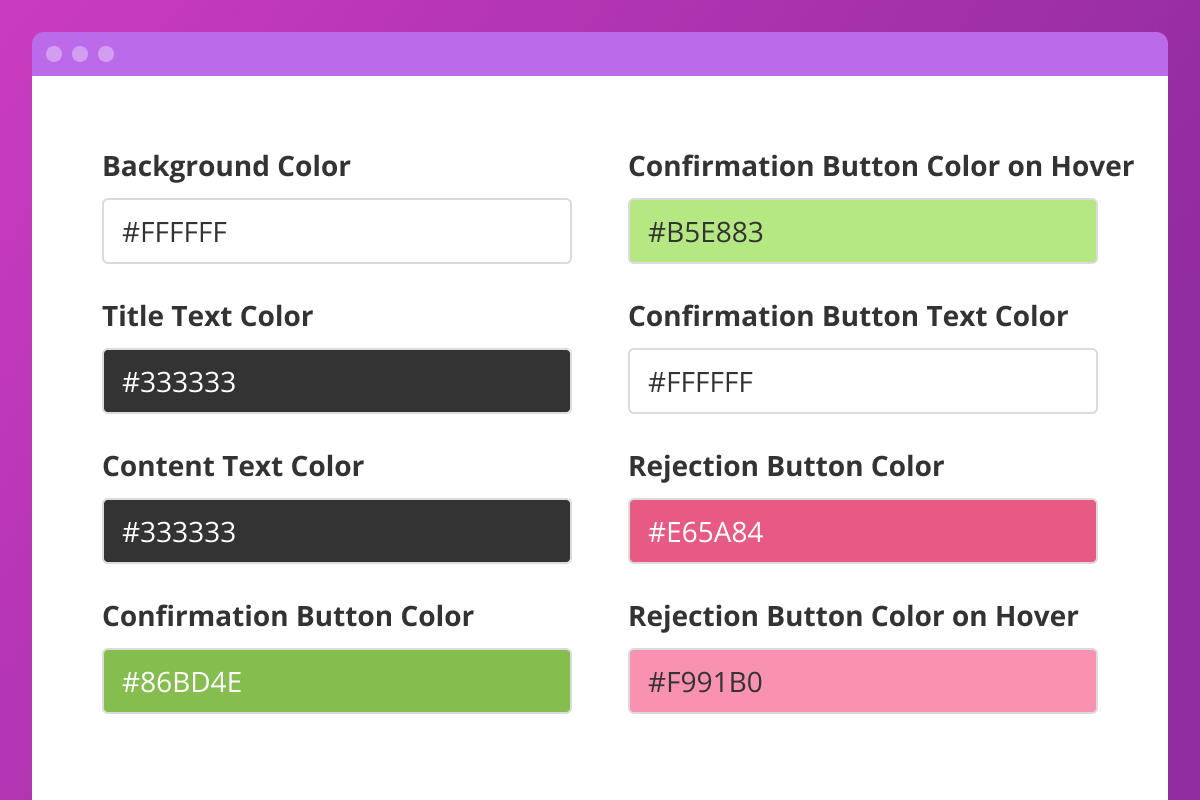The image size is (1200, 800).
Task: Click the Background Color #FFFFFF input field
Action: [337, 231]
